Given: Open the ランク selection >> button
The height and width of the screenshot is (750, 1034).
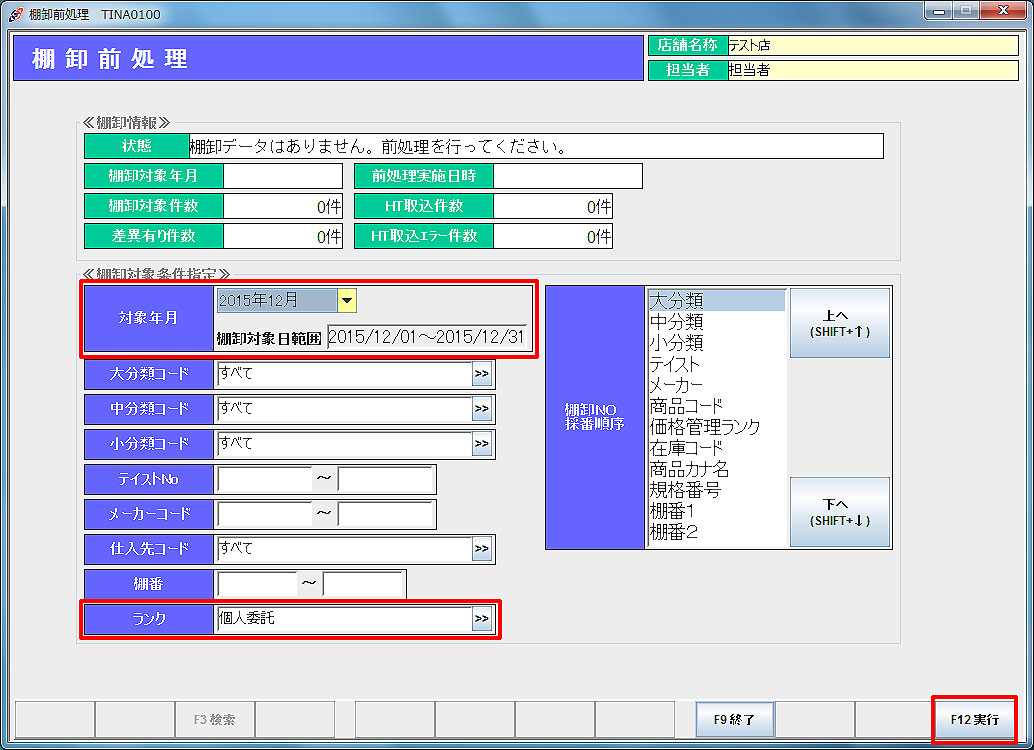Looking at the screenshot, I should coord(482,619).
